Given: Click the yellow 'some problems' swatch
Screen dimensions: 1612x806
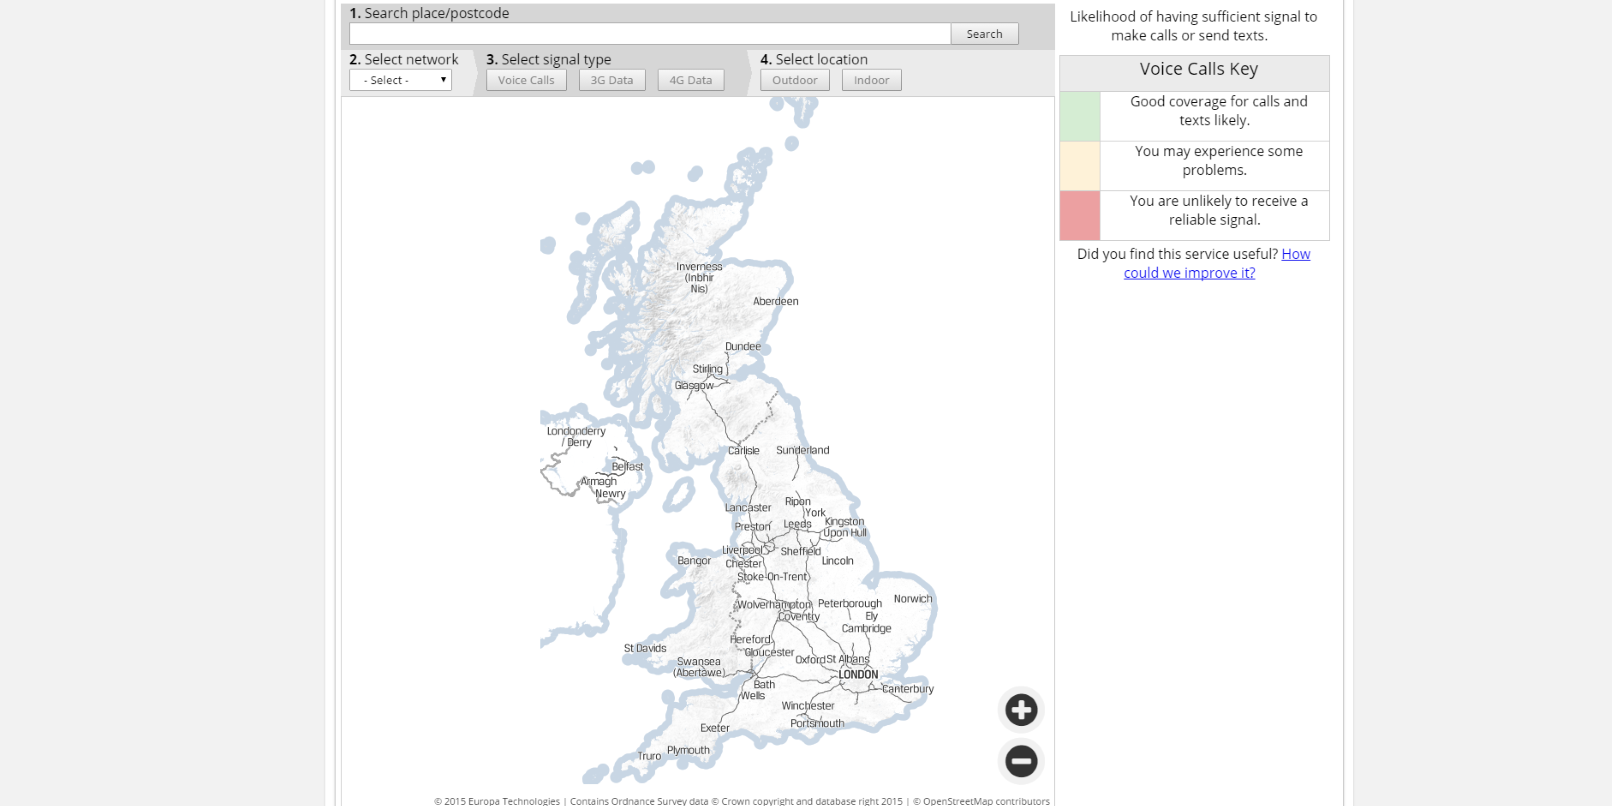Looking at the screenshot, I should pos(1080,166).
